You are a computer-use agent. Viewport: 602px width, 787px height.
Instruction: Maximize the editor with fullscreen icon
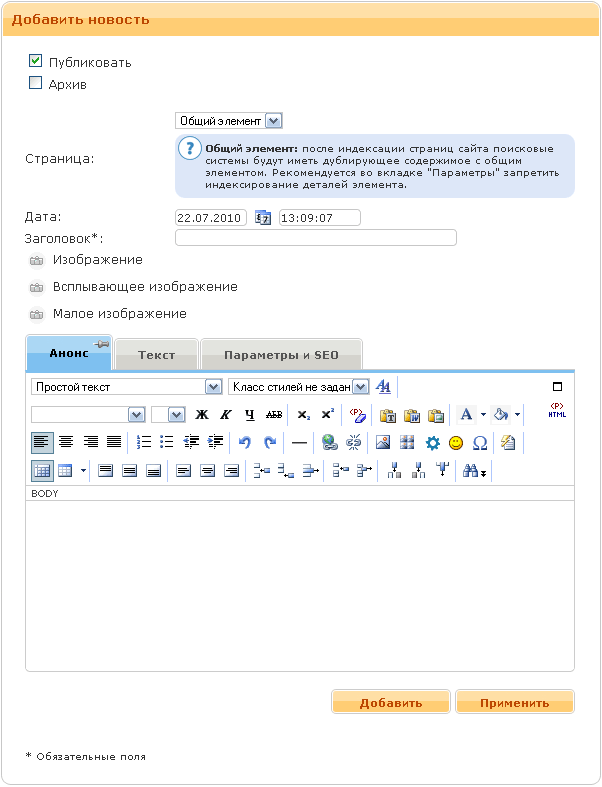tap(557, 387)
